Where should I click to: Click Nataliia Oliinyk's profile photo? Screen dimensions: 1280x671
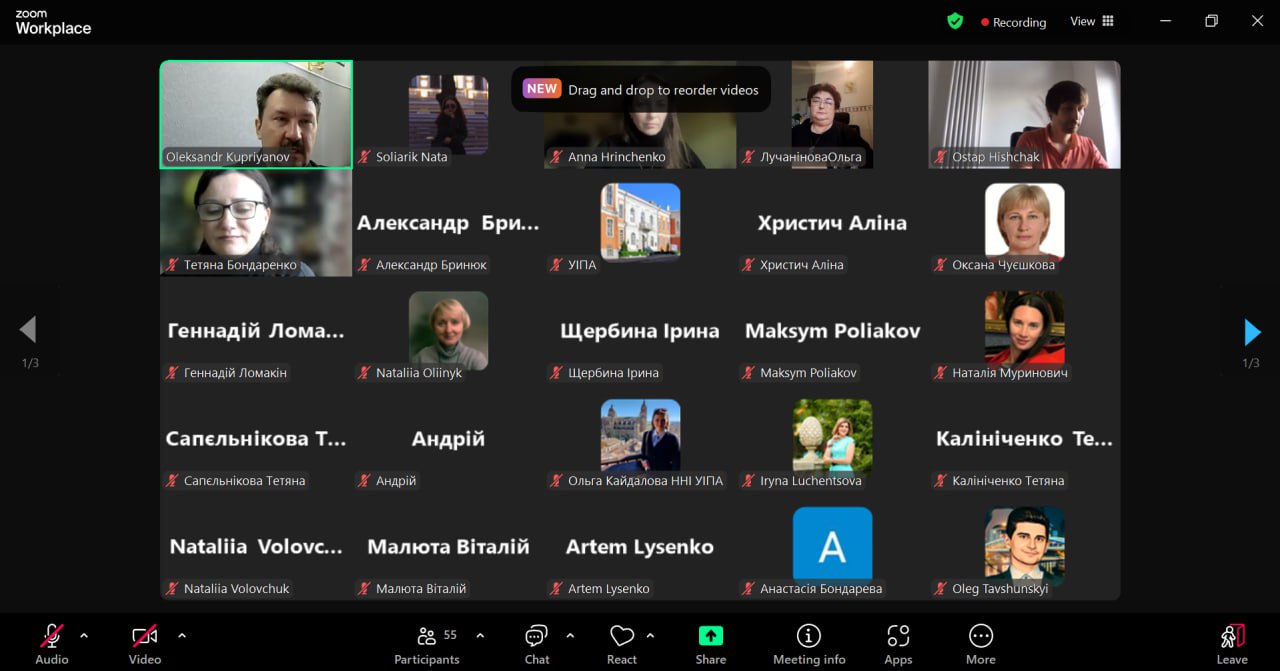point(448,330)
